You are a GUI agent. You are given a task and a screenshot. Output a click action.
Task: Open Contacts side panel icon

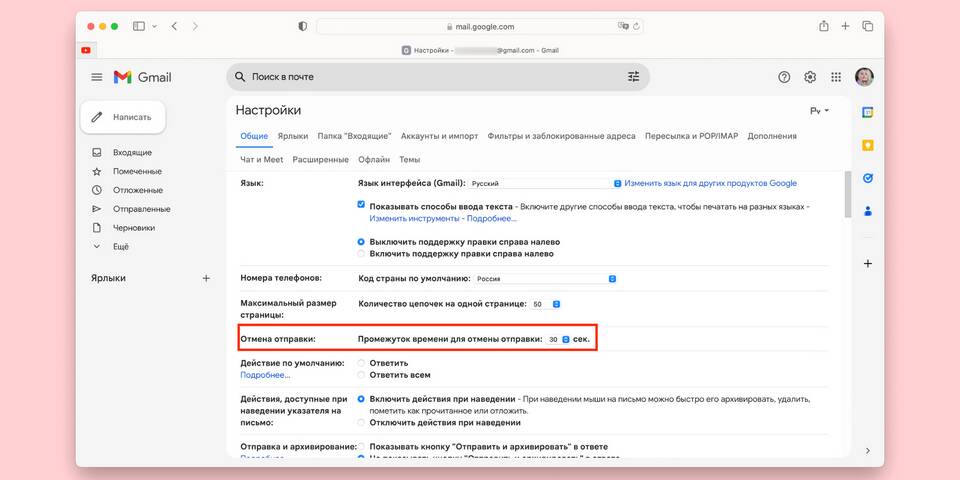pos(868,211)
